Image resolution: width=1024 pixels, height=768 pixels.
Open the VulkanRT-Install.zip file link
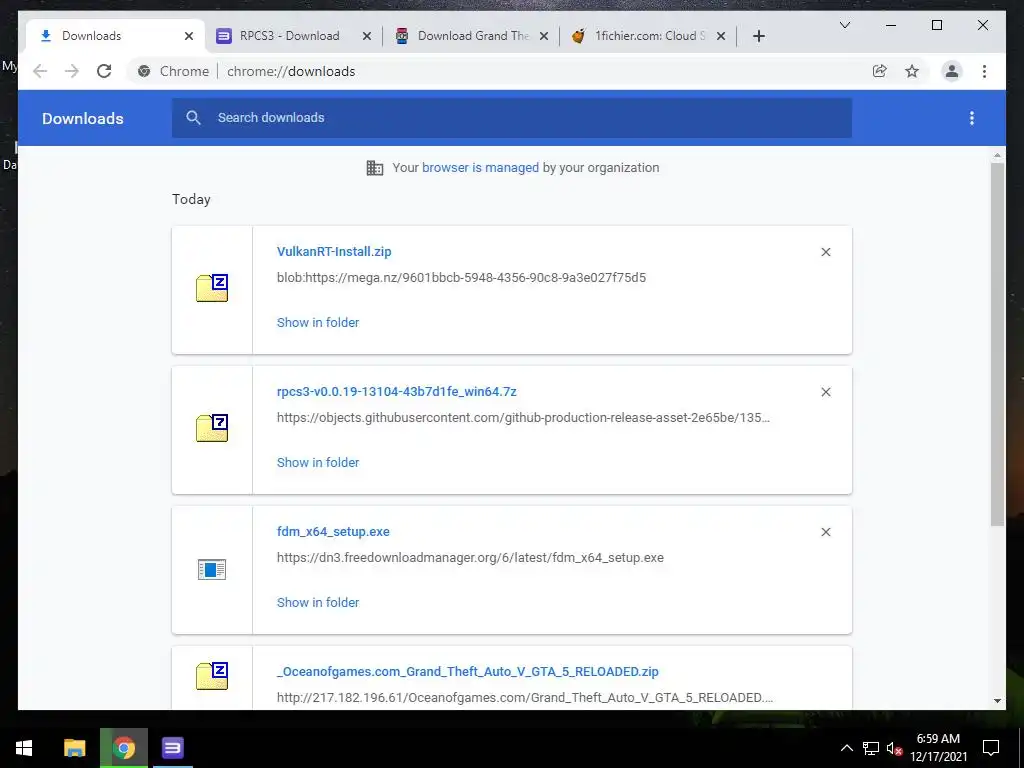334,251
